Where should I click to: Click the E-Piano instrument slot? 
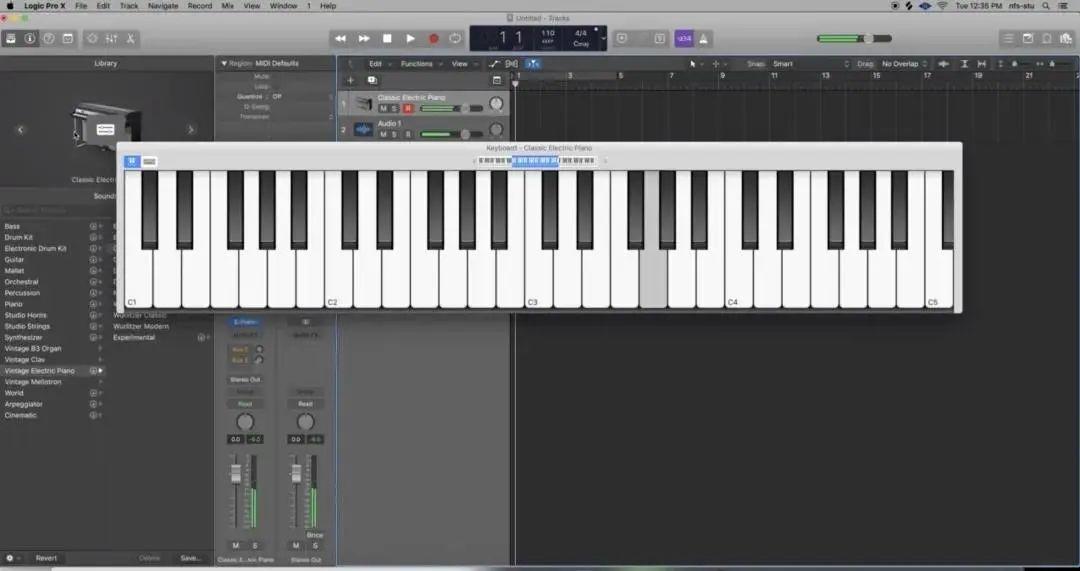coord(245,322)
